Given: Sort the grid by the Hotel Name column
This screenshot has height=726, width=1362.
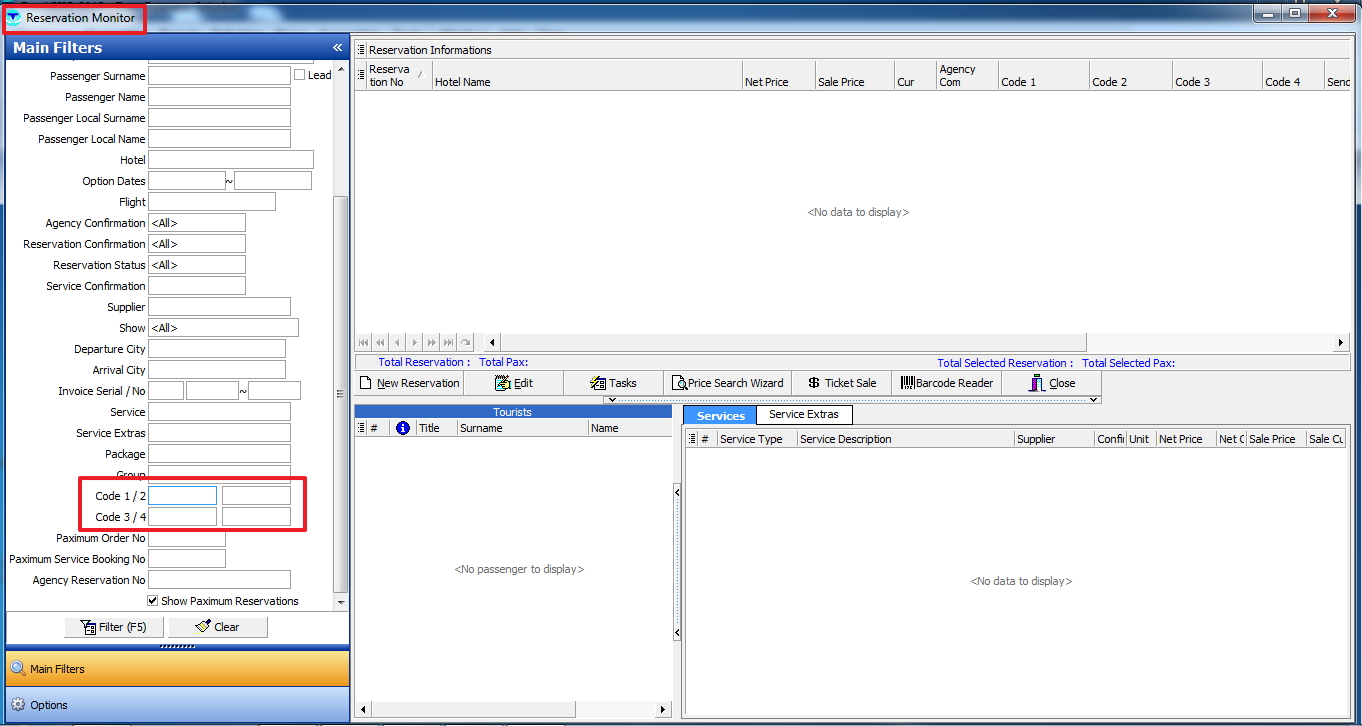Looking at the screenshot, I should (x=585, y=82).
